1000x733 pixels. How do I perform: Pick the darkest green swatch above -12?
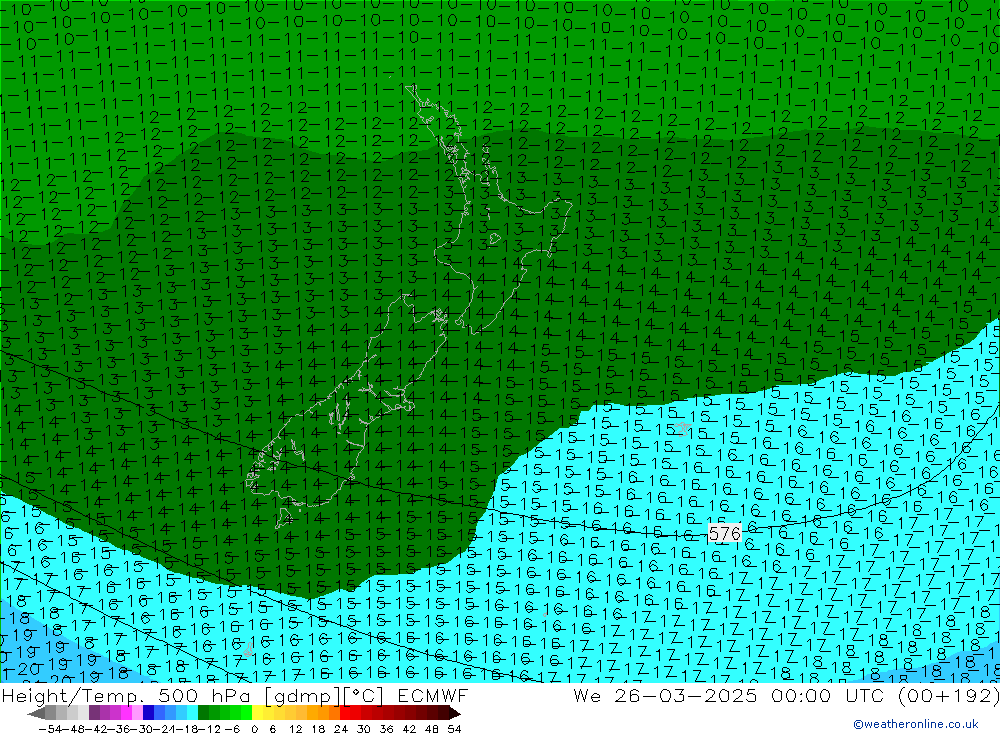point(203,713)
